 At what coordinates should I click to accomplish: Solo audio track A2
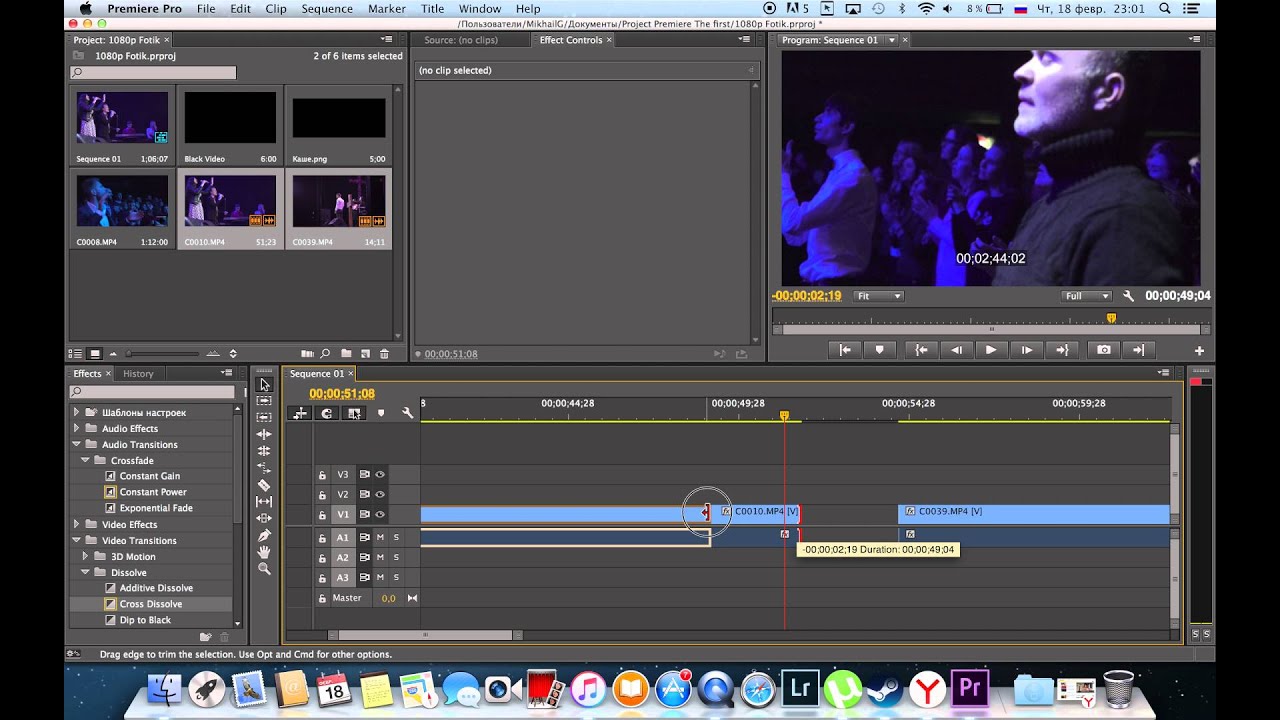point(396,558)
